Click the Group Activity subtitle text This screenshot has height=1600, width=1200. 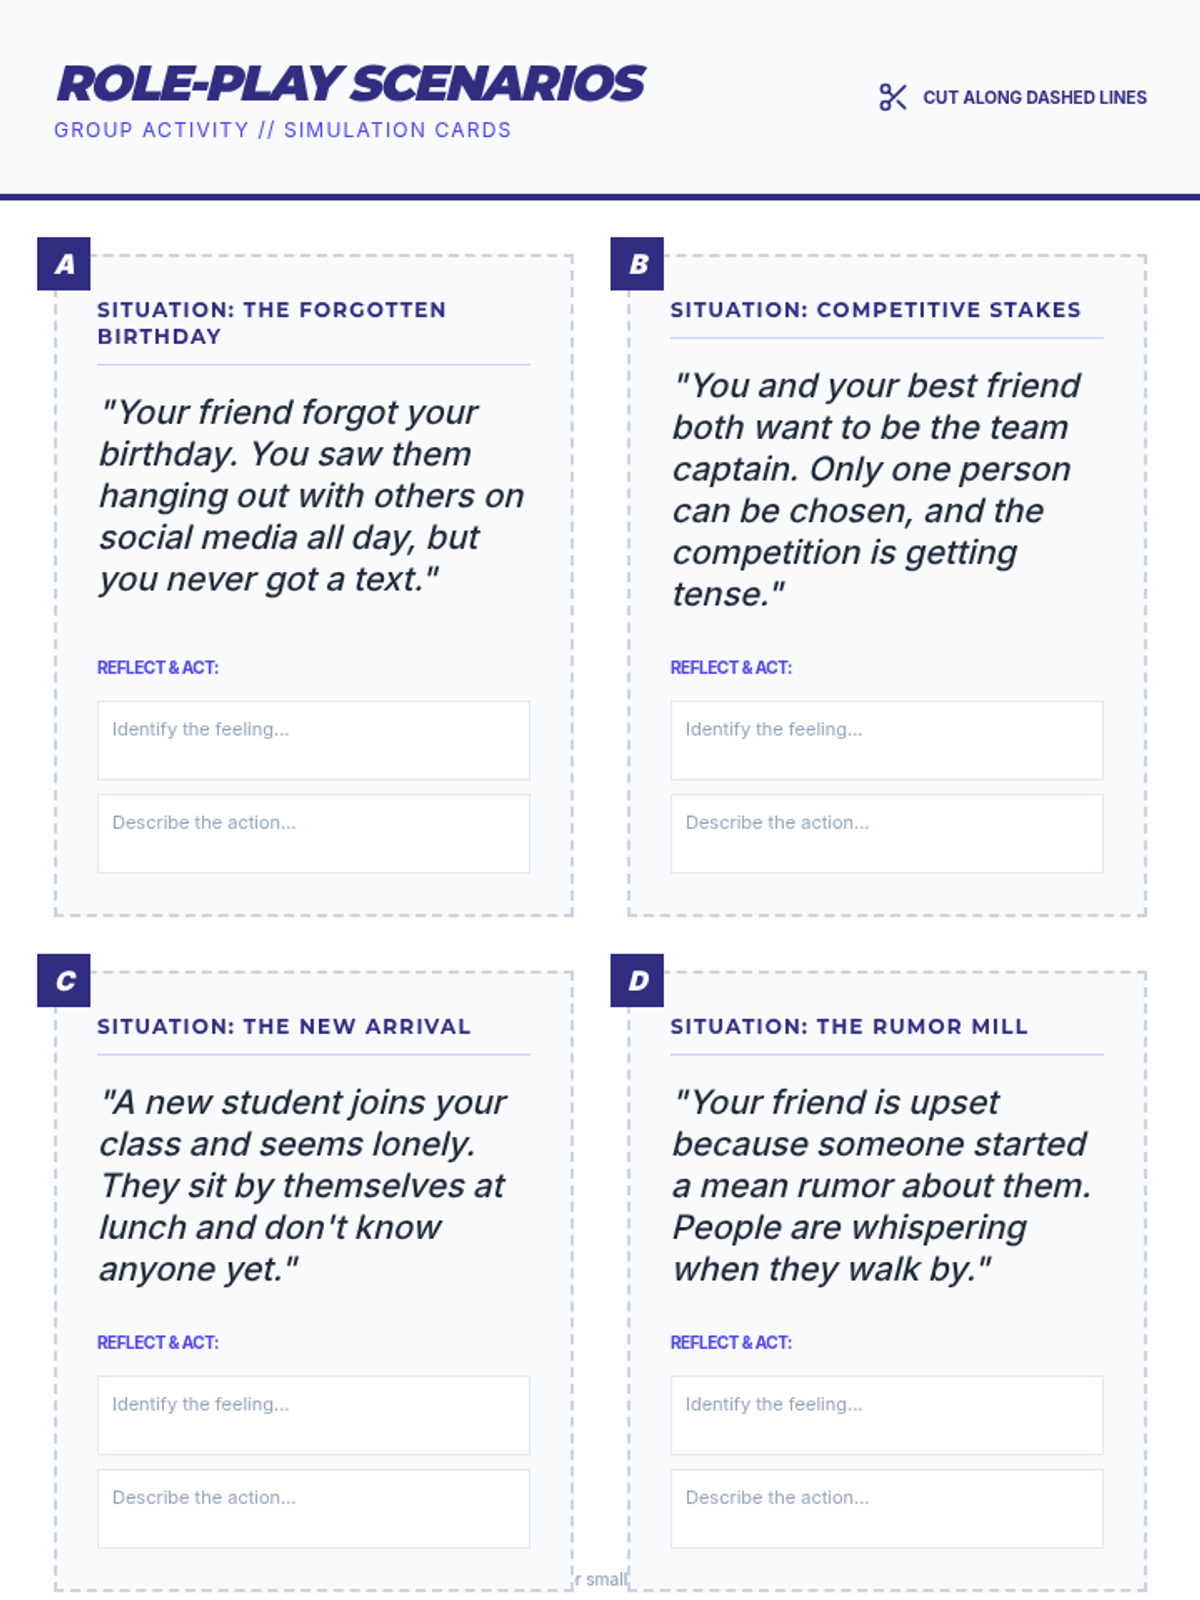click(x=282, y=130)
